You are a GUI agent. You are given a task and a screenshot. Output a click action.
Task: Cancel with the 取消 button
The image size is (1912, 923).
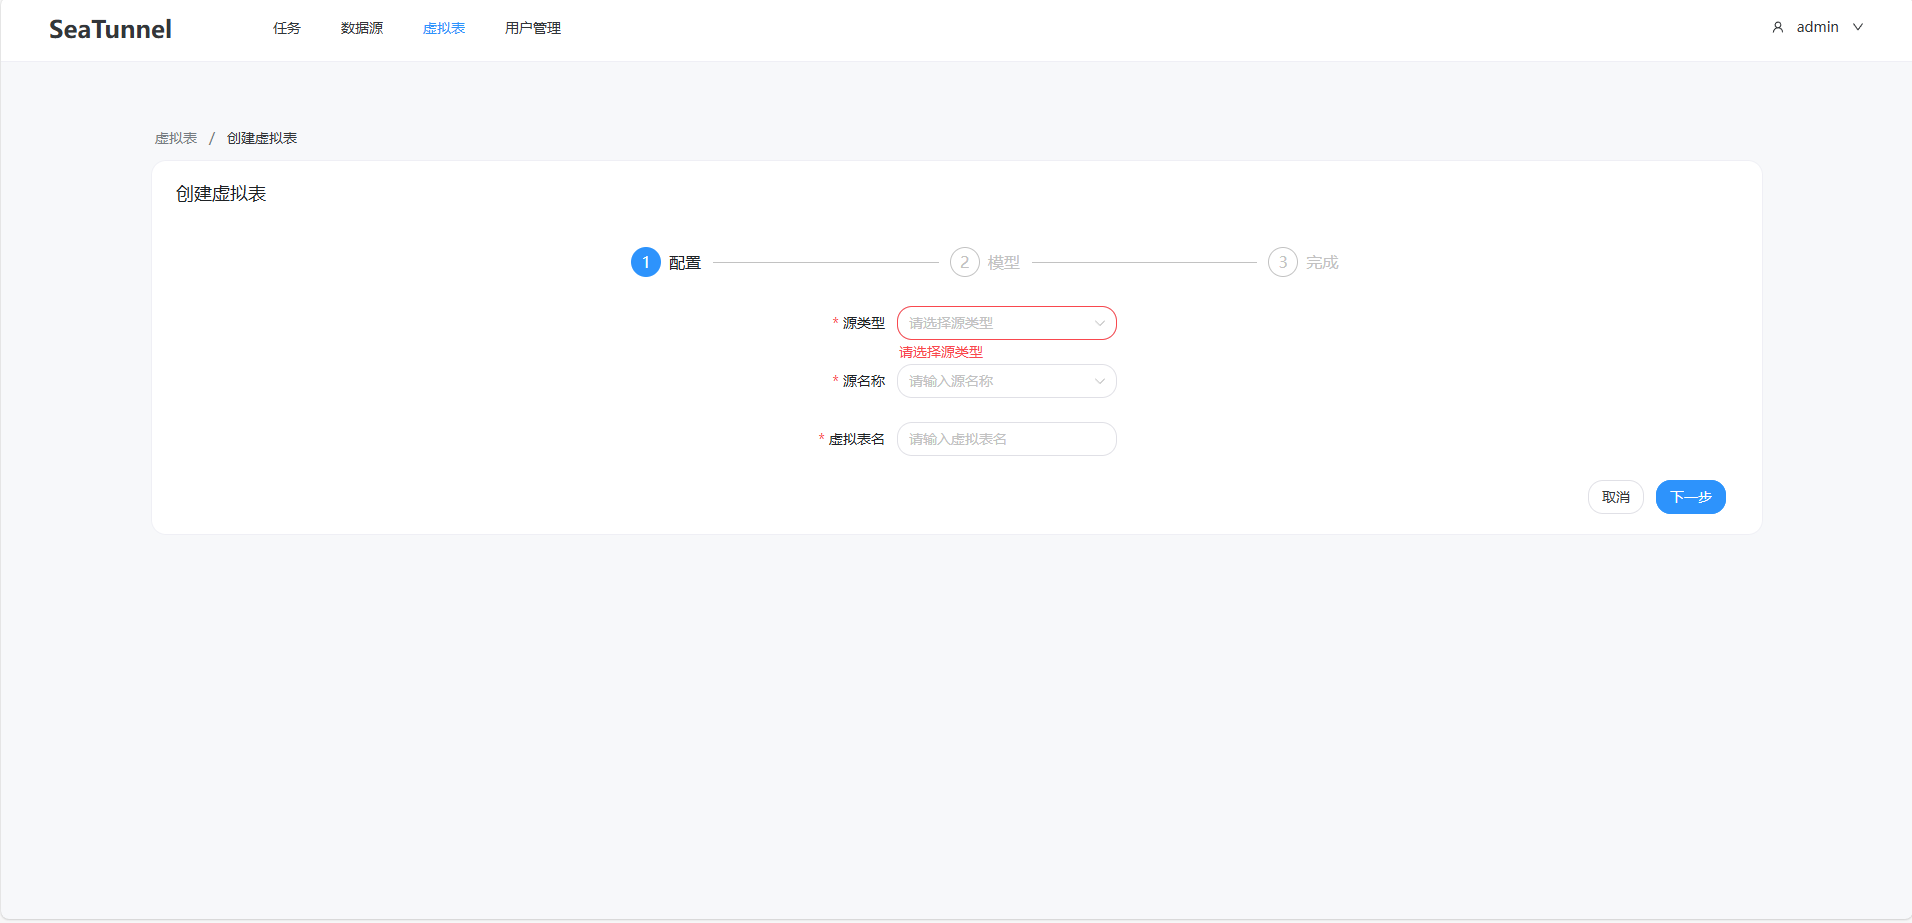[x=1616, y=497]
